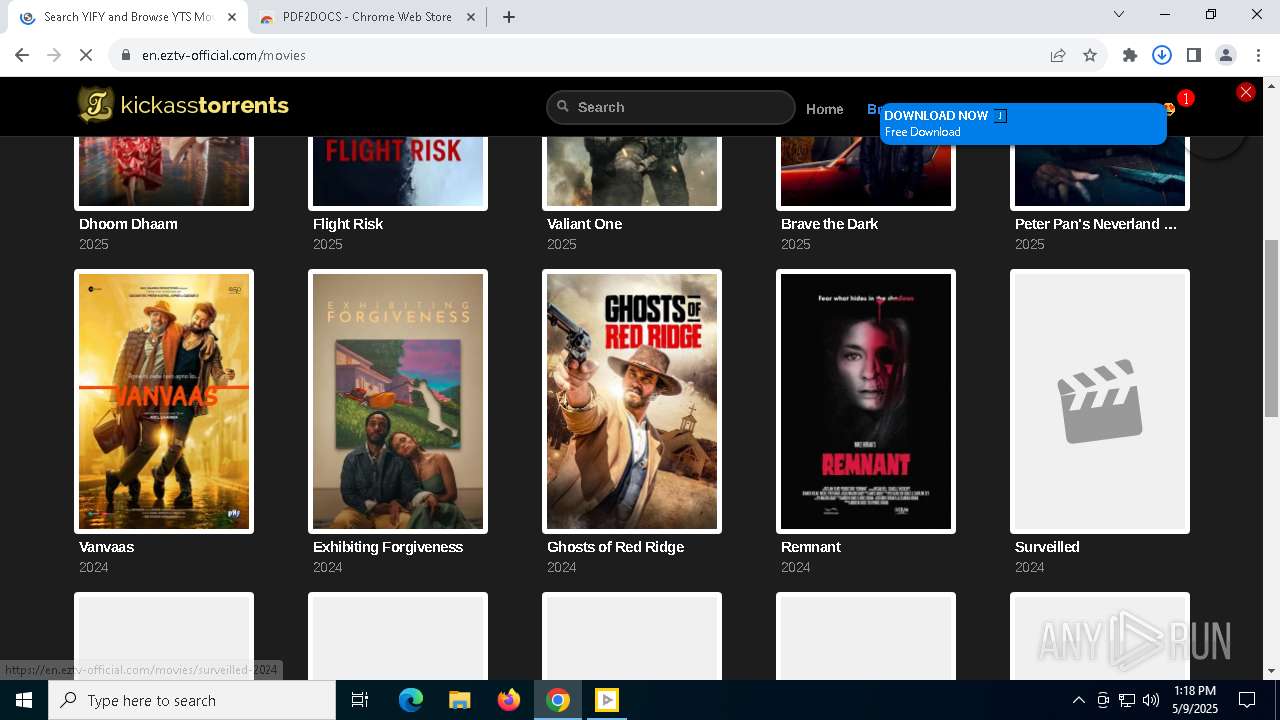
Task: Click the kickasstorrents logo
Action: [x=183, y=105]
